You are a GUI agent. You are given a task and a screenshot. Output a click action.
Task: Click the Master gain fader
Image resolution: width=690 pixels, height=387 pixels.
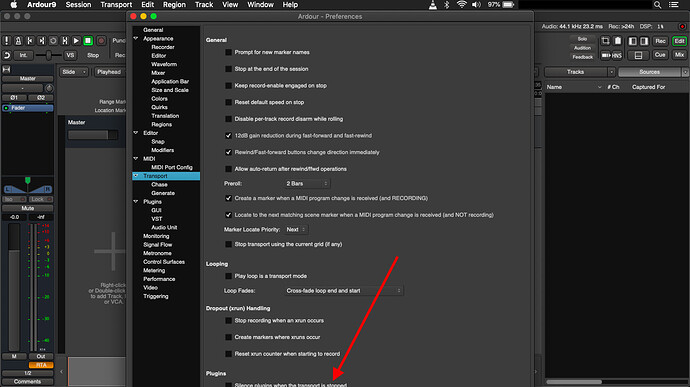click(14, 287)
